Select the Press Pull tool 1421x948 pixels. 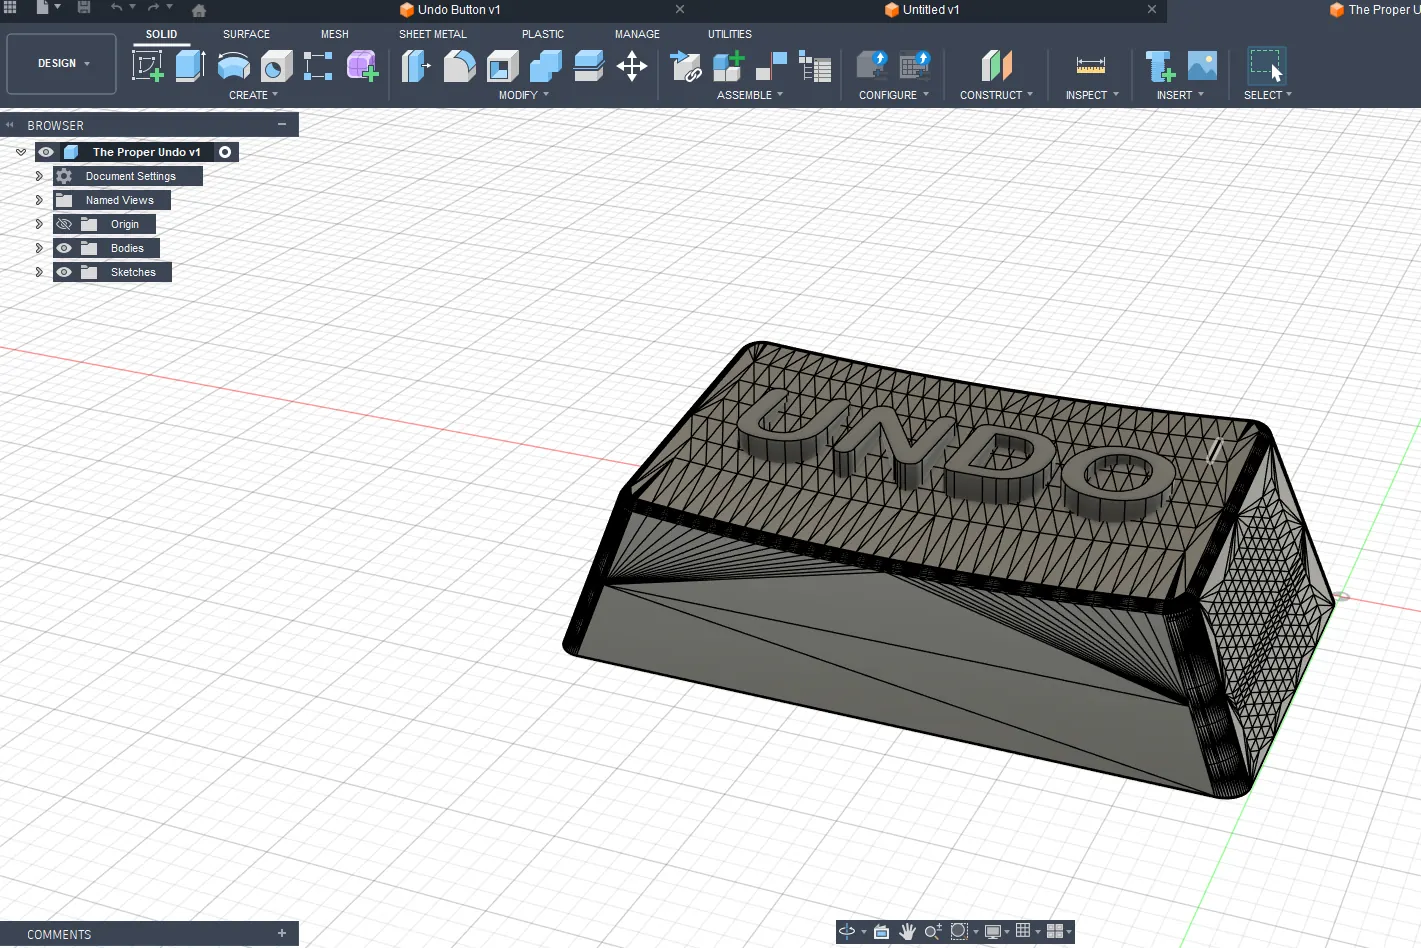click(415, 66)
